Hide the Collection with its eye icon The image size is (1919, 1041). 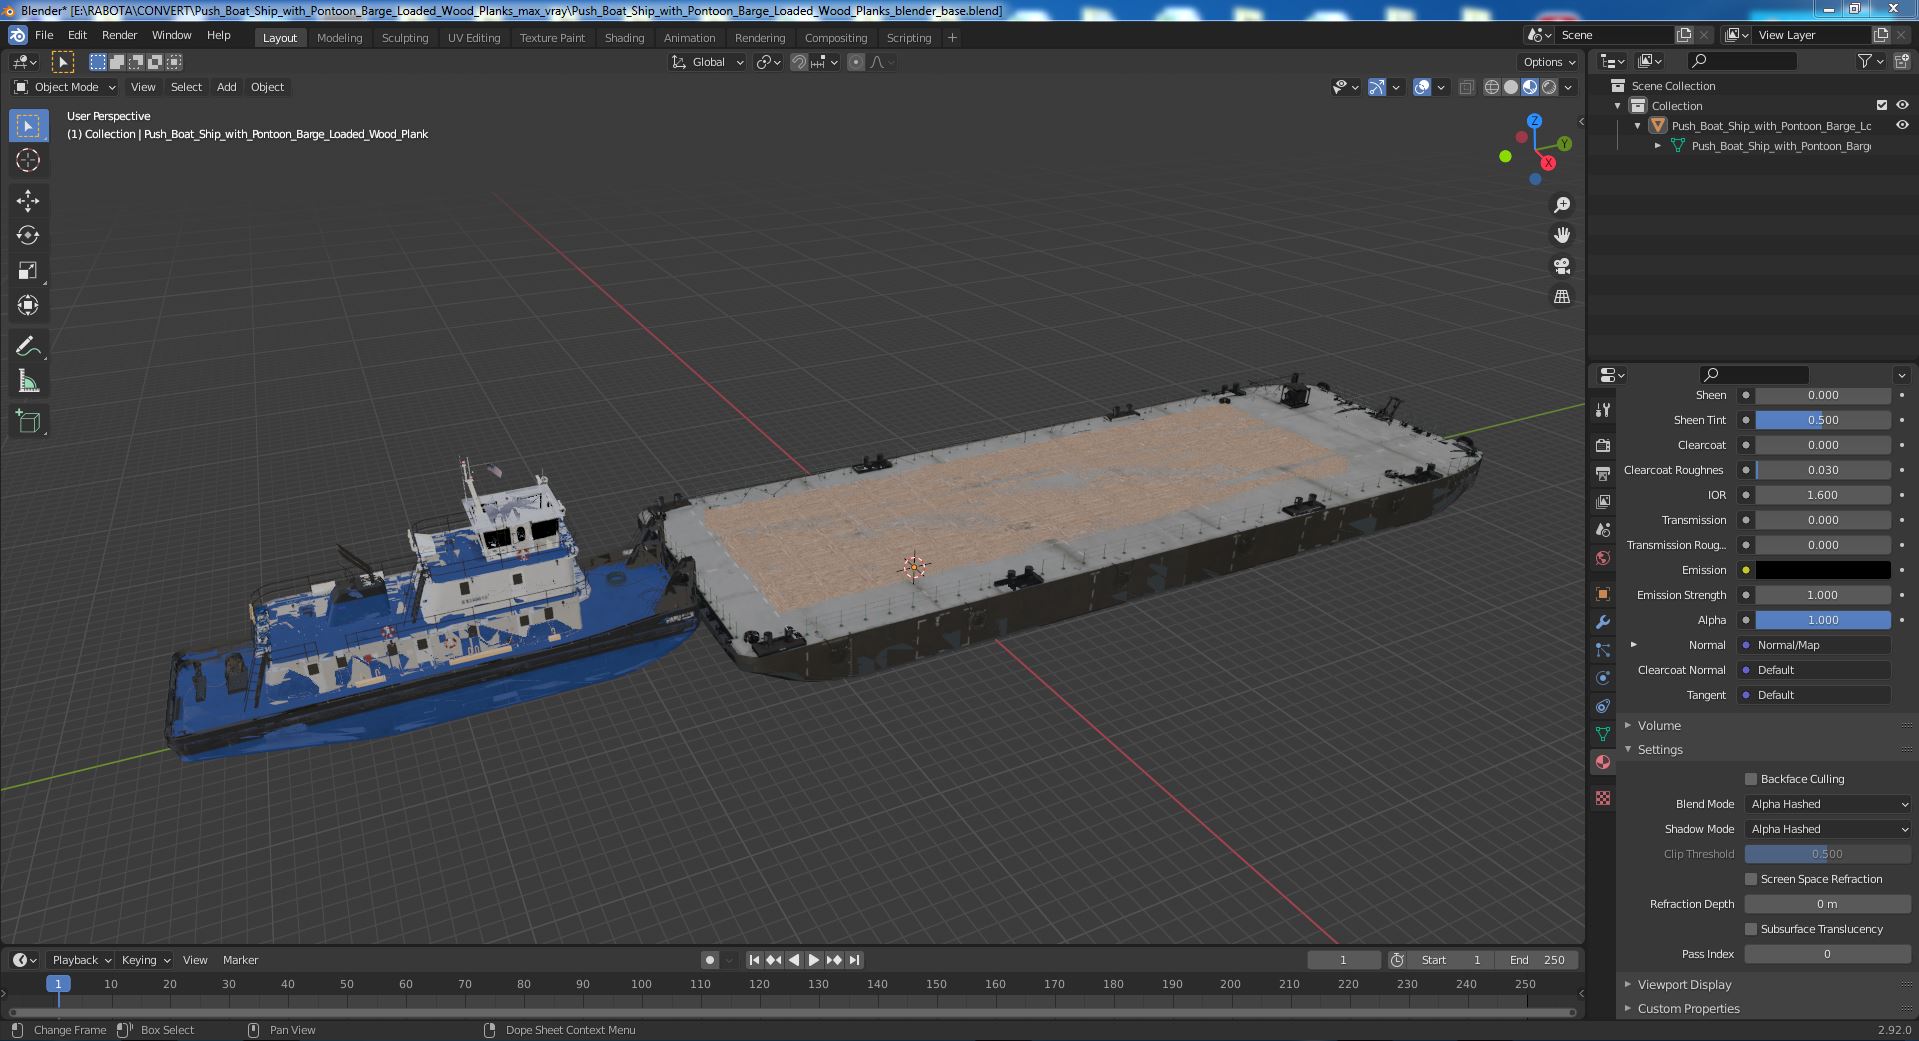tap(1902, 105)
